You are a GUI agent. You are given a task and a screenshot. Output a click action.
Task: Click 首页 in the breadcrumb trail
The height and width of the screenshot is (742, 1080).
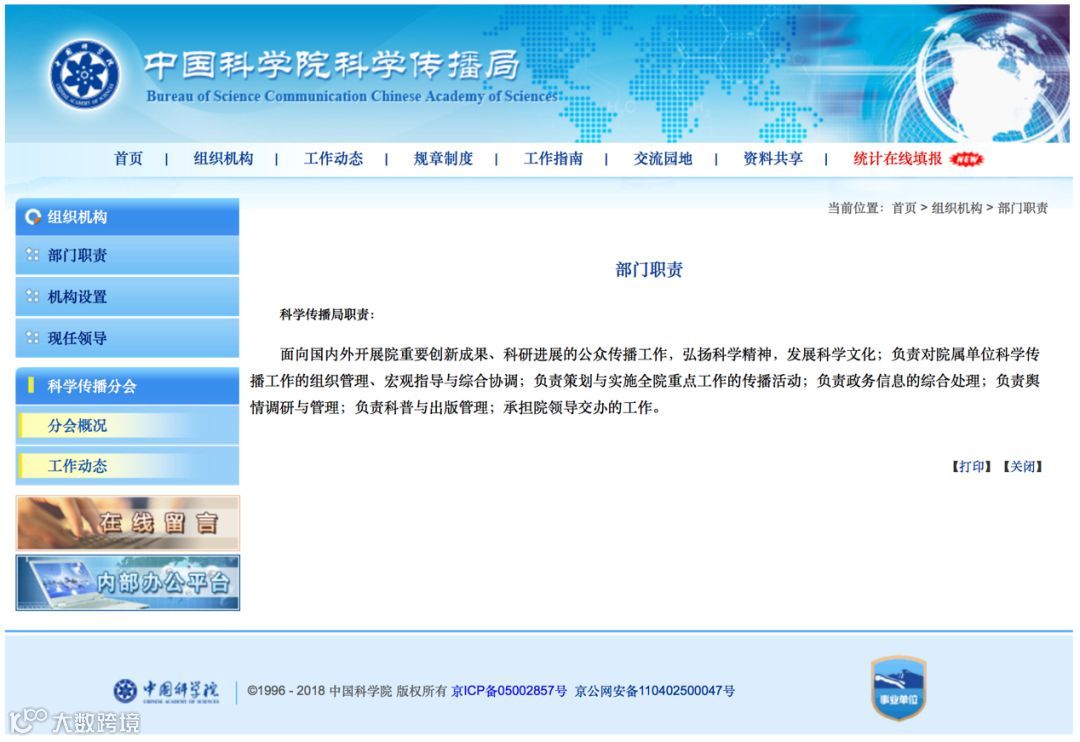click(x=904, y=208)
